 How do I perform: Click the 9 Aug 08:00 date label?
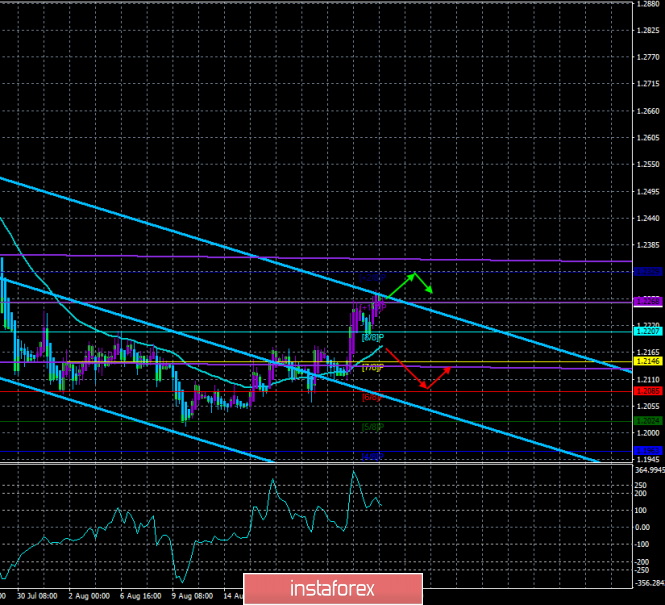tap(193, 596)
